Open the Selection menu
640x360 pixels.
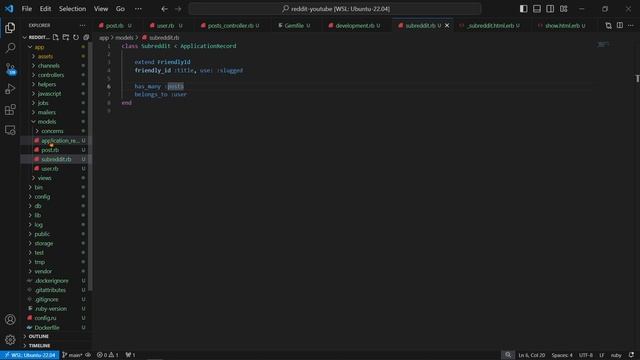pyautogui.click(x=72, y=9)
